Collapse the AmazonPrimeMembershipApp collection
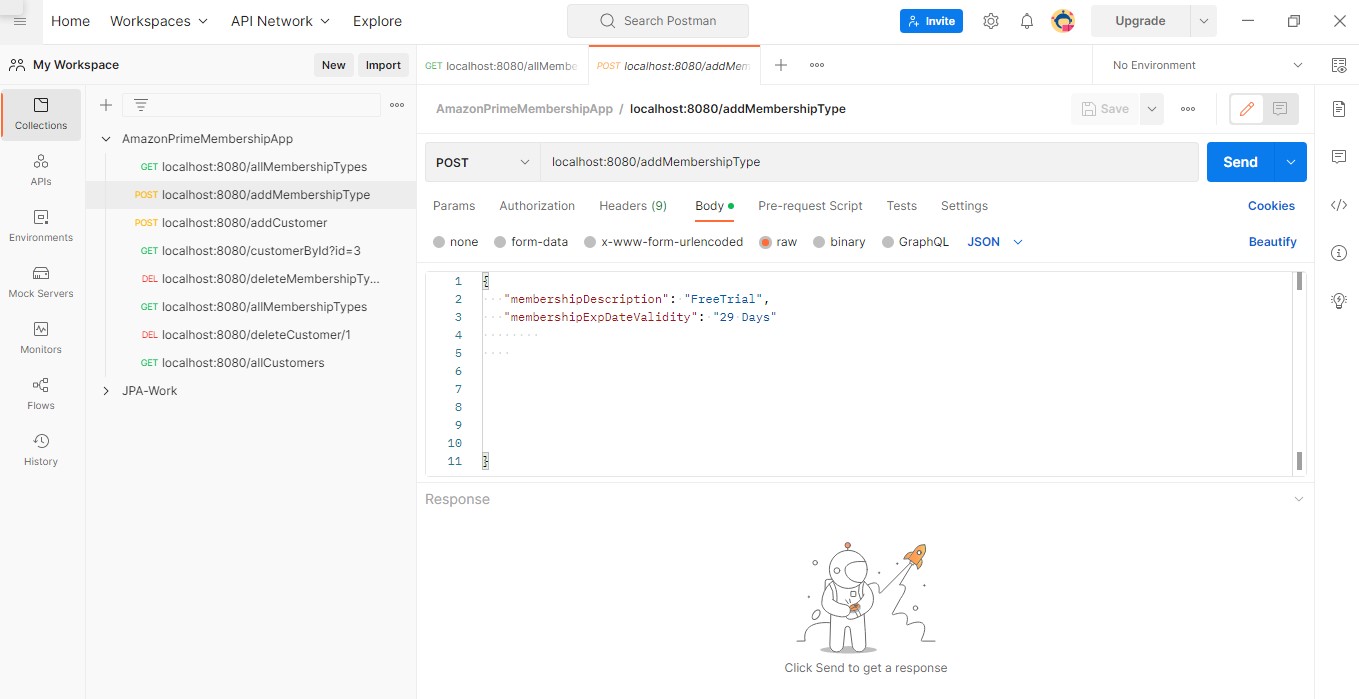This screenshot has width=1359, height=699. click(105, 138)
